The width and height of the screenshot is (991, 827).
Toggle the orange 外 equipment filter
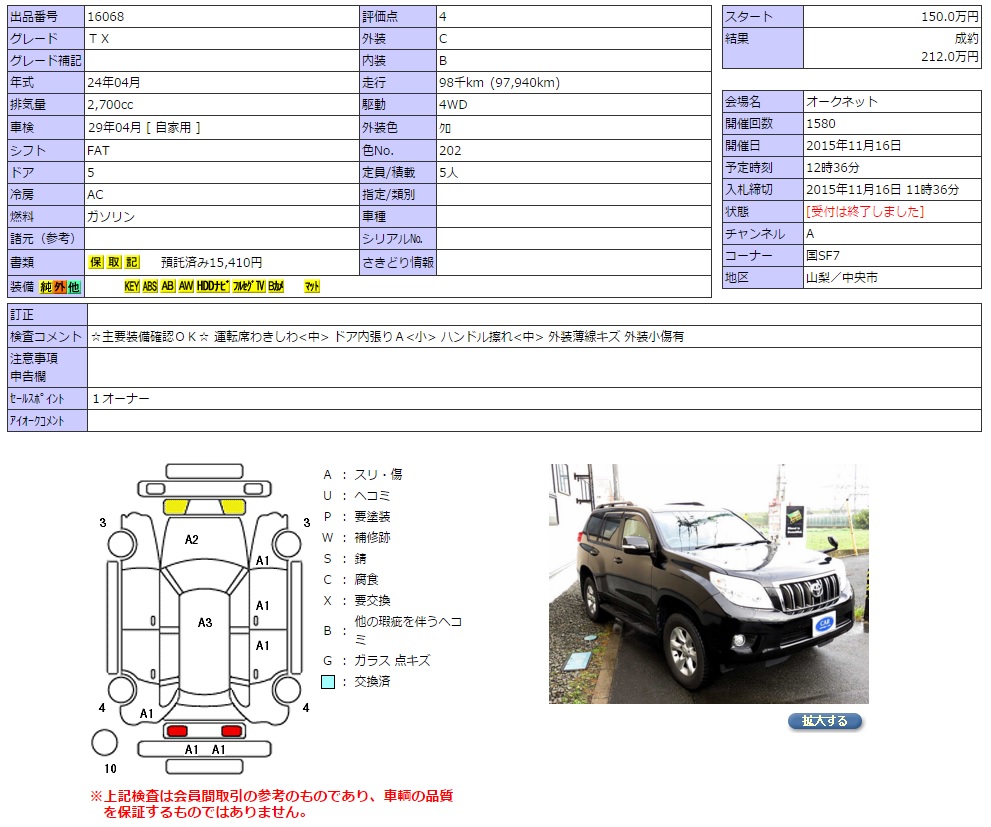coord(59,287)
